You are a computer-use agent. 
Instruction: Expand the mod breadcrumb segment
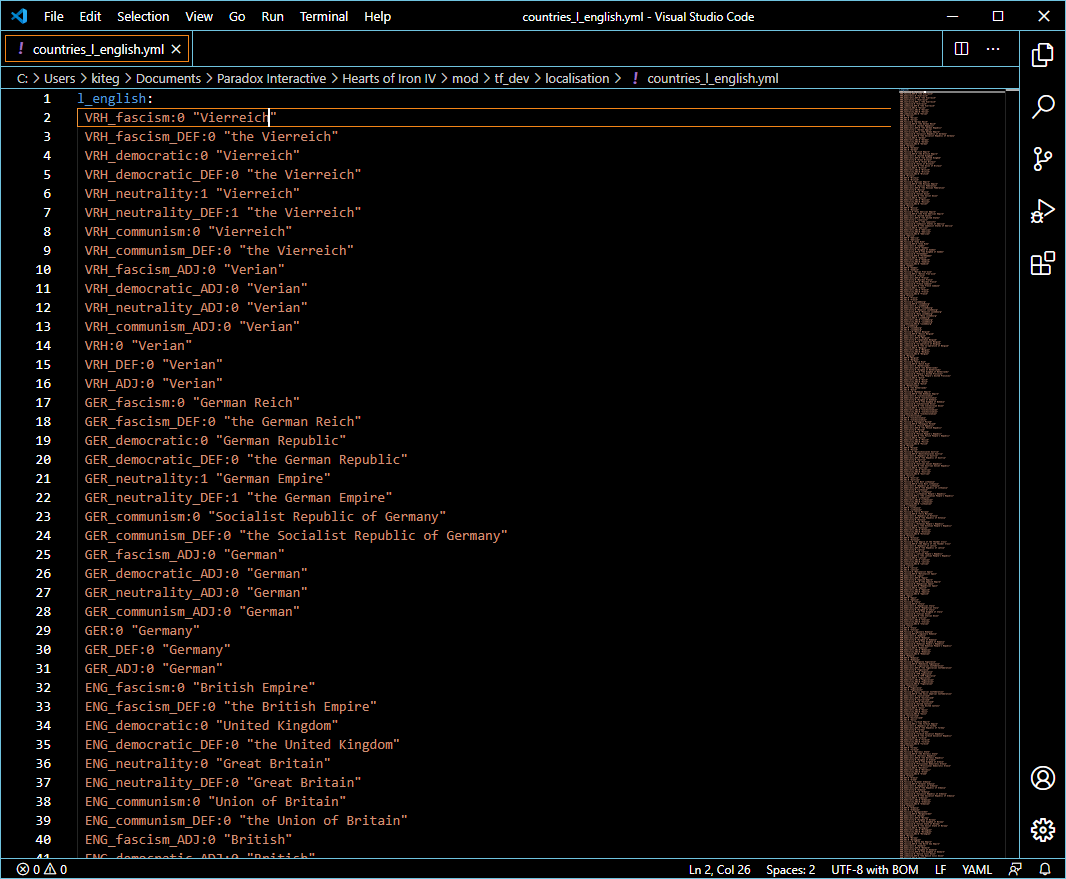click(465, 78)
